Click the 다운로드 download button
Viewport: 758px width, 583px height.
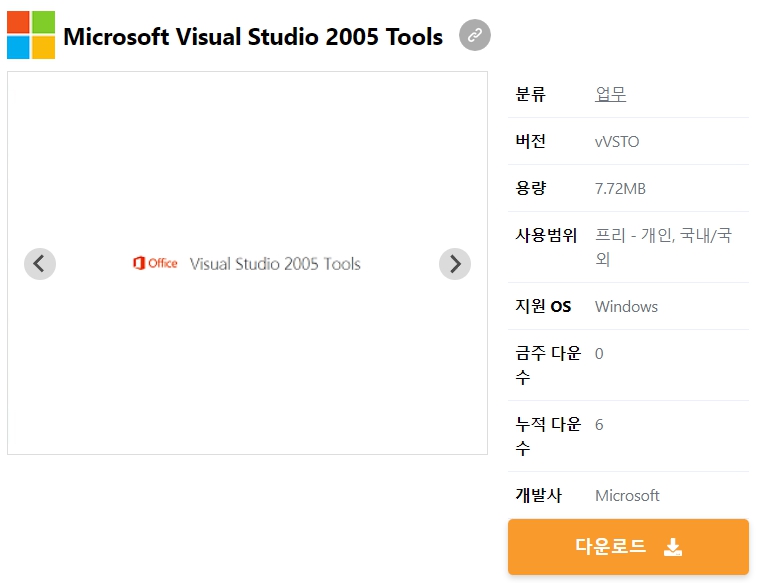click(x=628, y=547)
